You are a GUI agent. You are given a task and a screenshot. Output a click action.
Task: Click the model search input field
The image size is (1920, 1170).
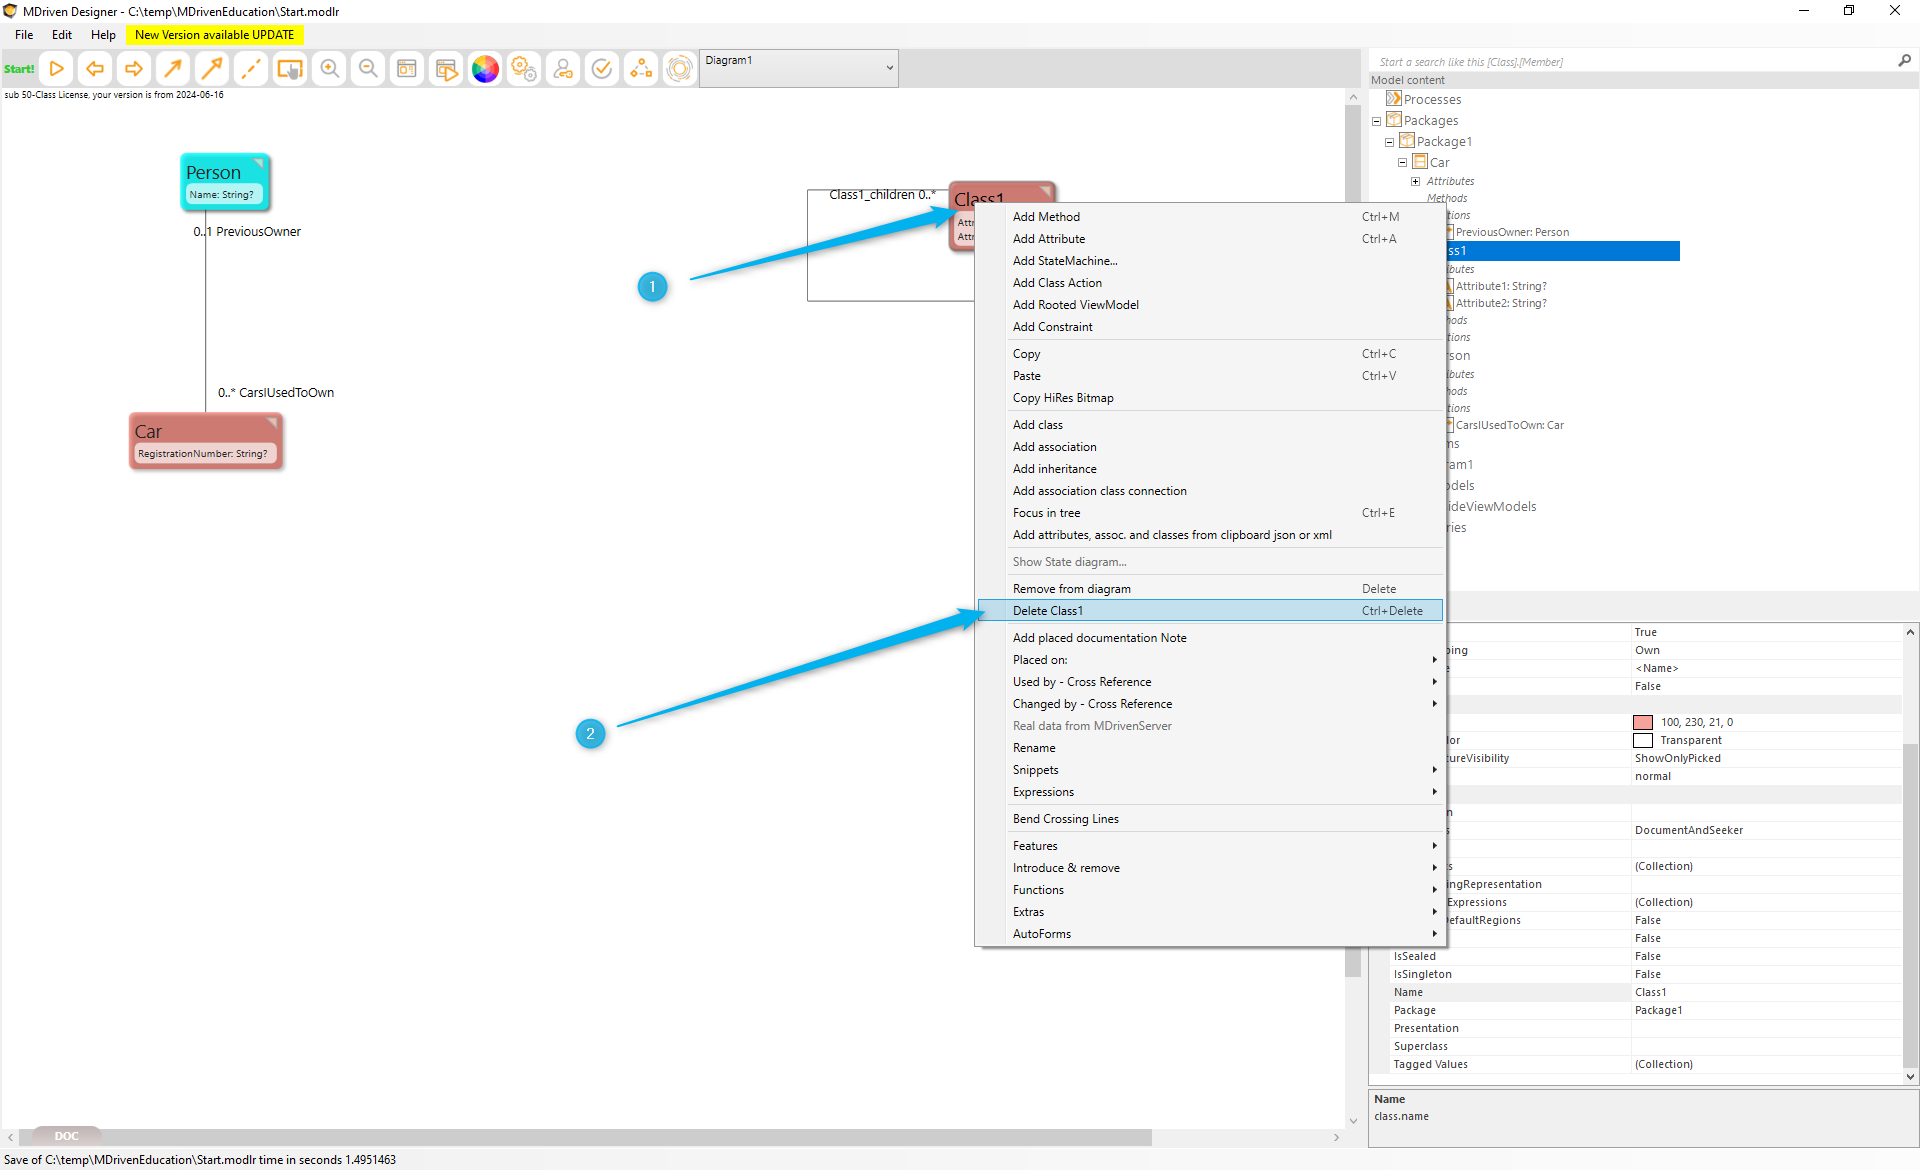coord(1630,62)
